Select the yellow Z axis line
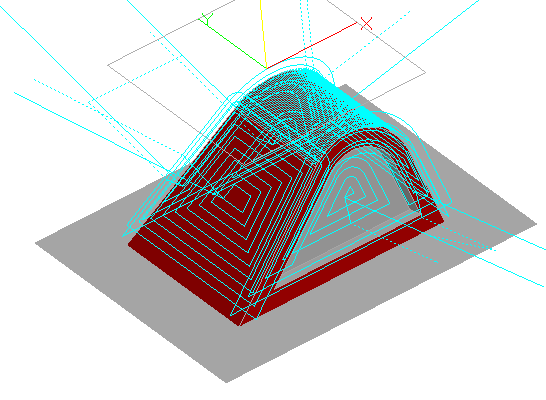Image resolution: width=546 pixels, height=400 pixels. pos(263,34)
